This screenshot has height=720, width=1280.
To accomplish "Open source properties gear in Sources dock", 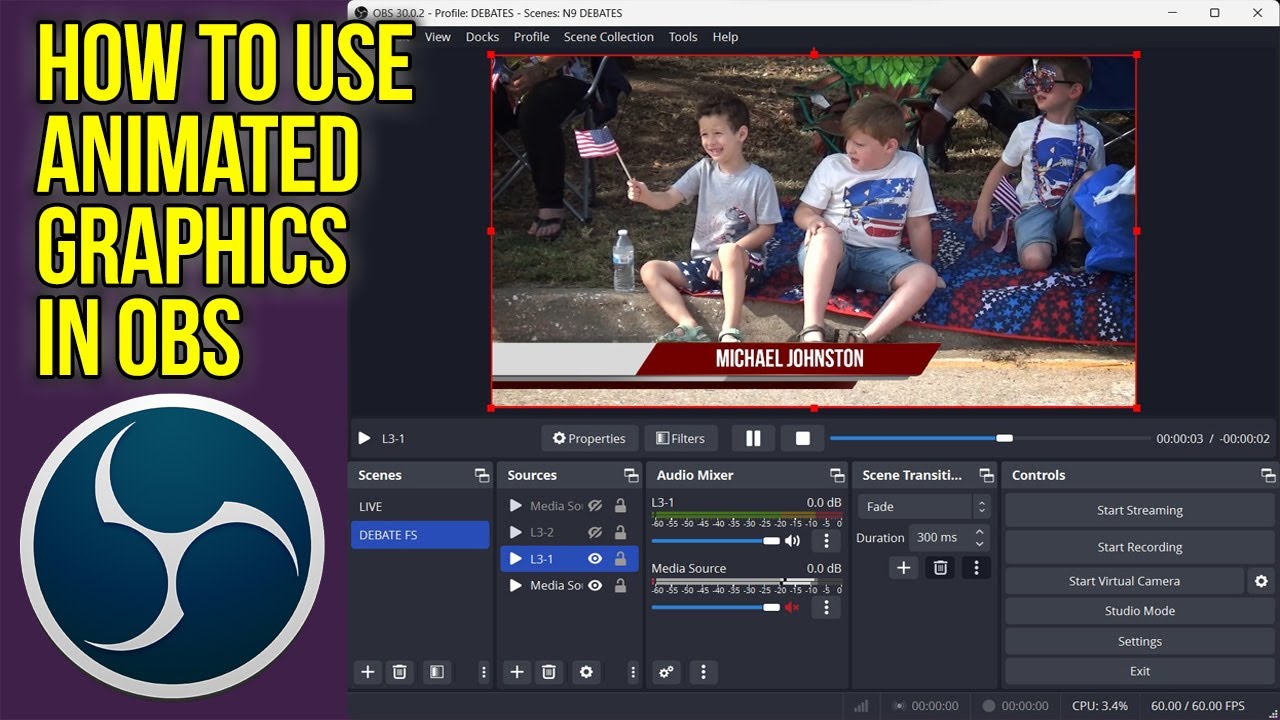I will (586, 672).
